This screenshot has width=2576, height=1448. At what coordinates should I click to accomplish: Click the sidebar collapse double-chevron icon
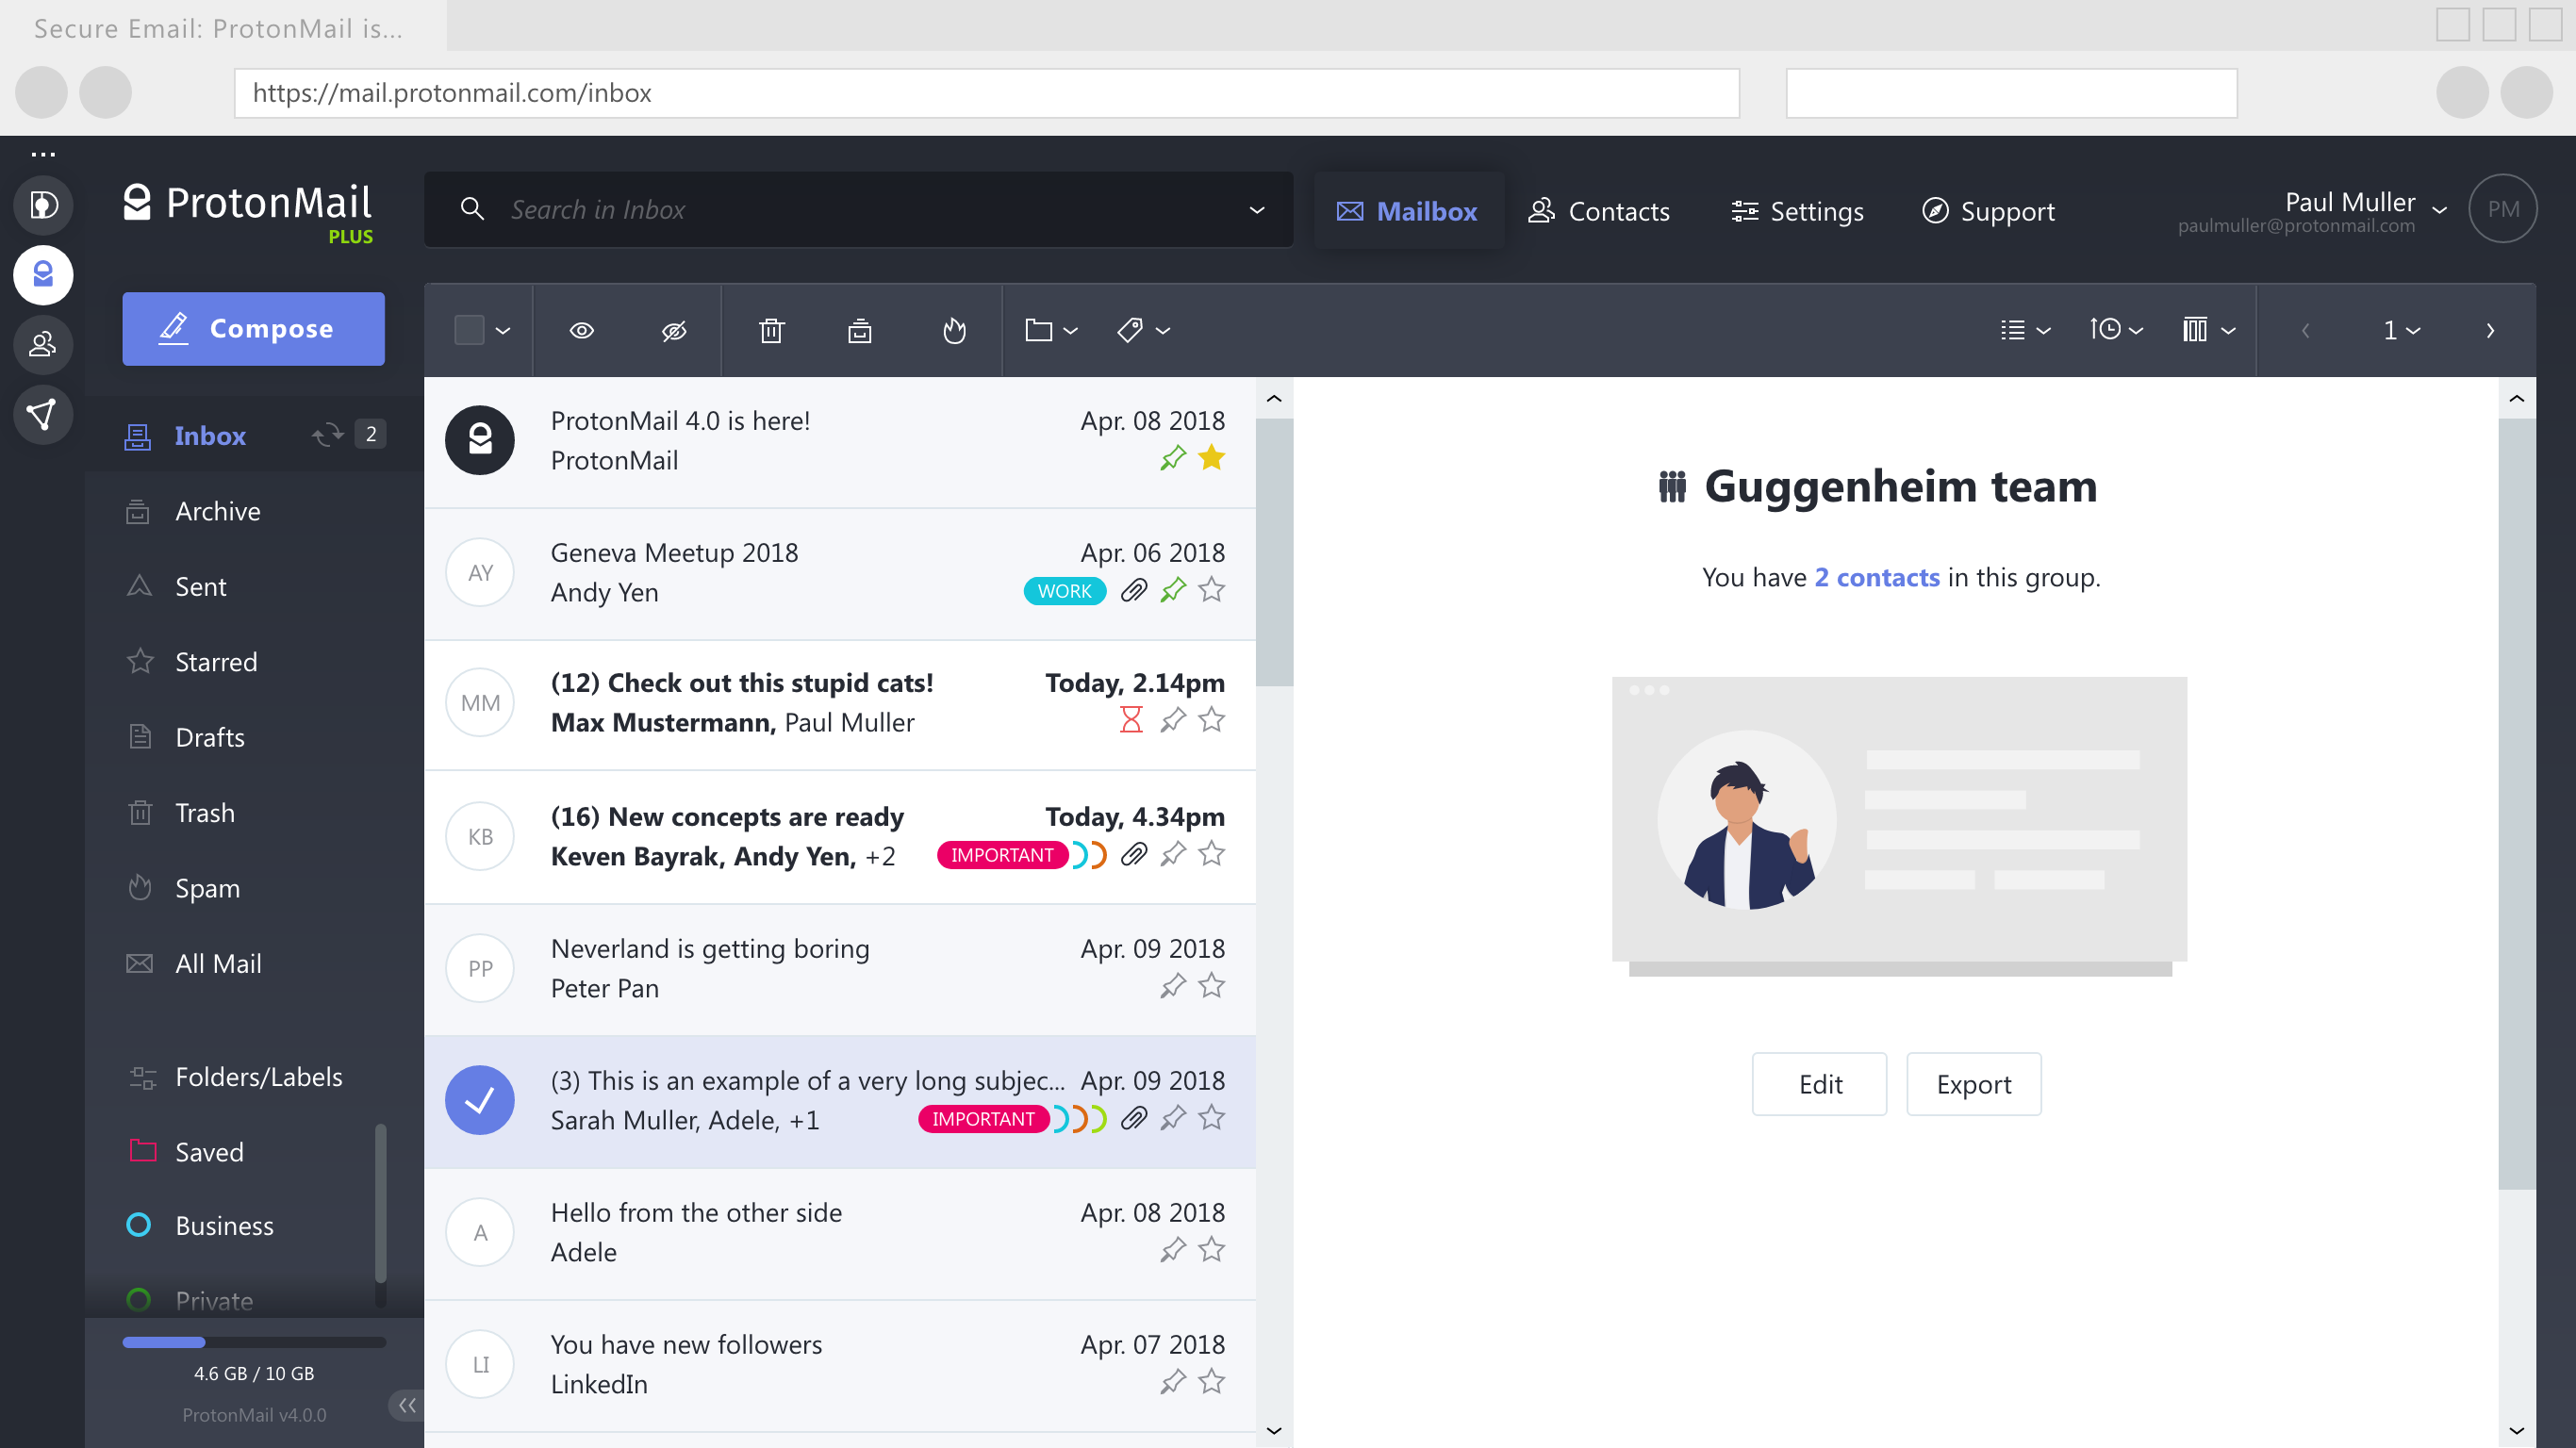tap(406, 1405)
